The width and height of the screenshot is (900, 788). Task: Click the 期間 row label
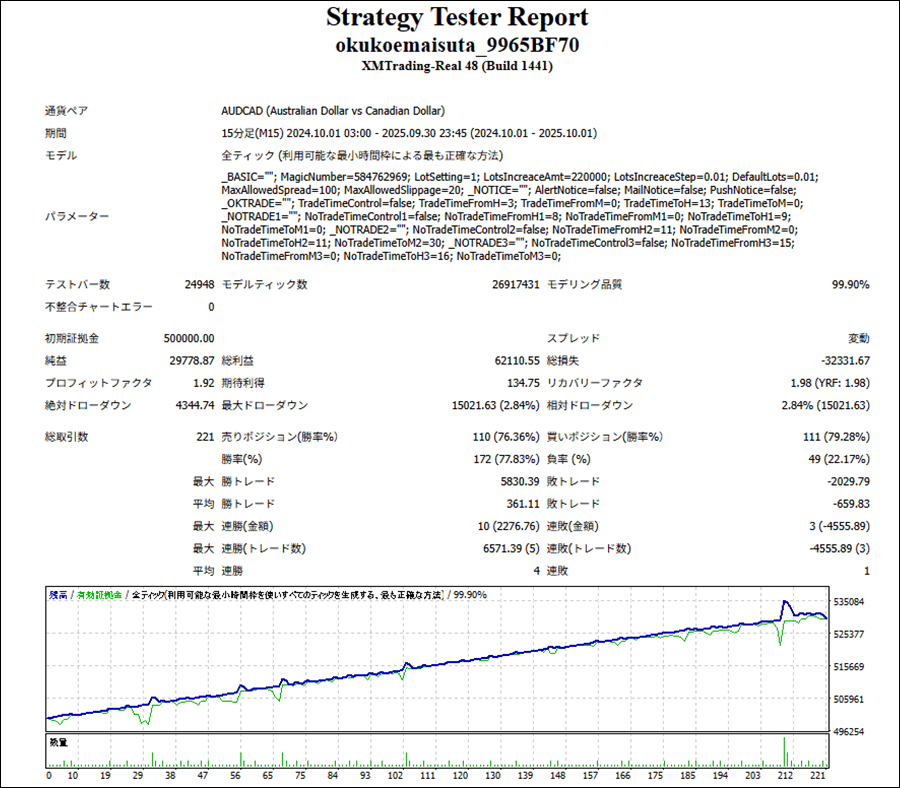[56, 133]
